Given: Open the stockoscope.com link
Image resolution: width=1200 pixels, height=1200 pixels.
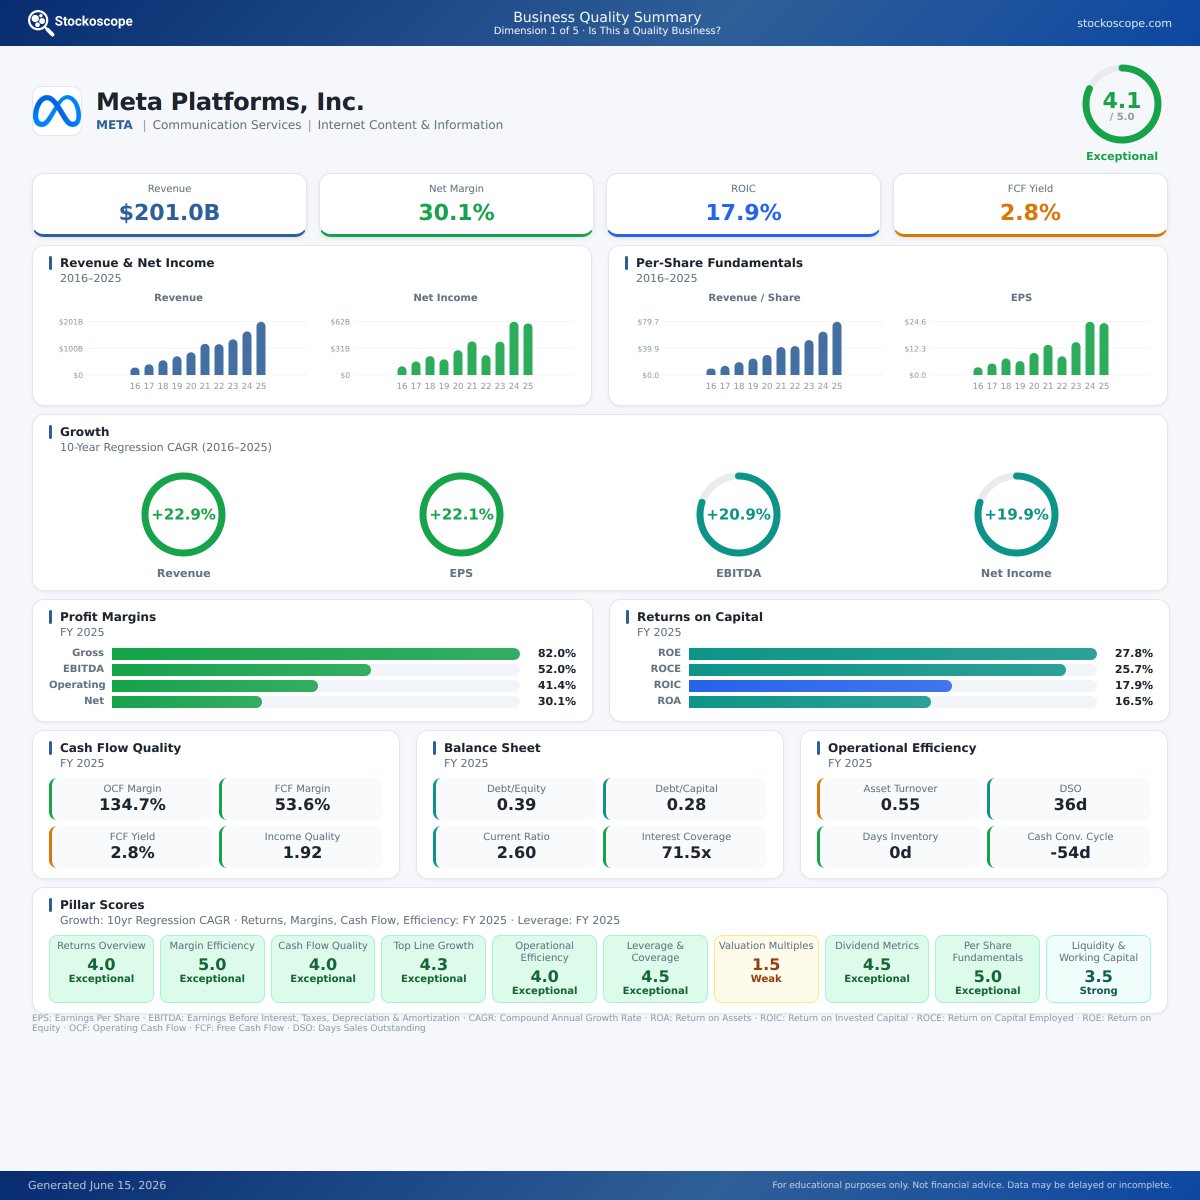Looking at the screenshot, I should coord(1124,23).
